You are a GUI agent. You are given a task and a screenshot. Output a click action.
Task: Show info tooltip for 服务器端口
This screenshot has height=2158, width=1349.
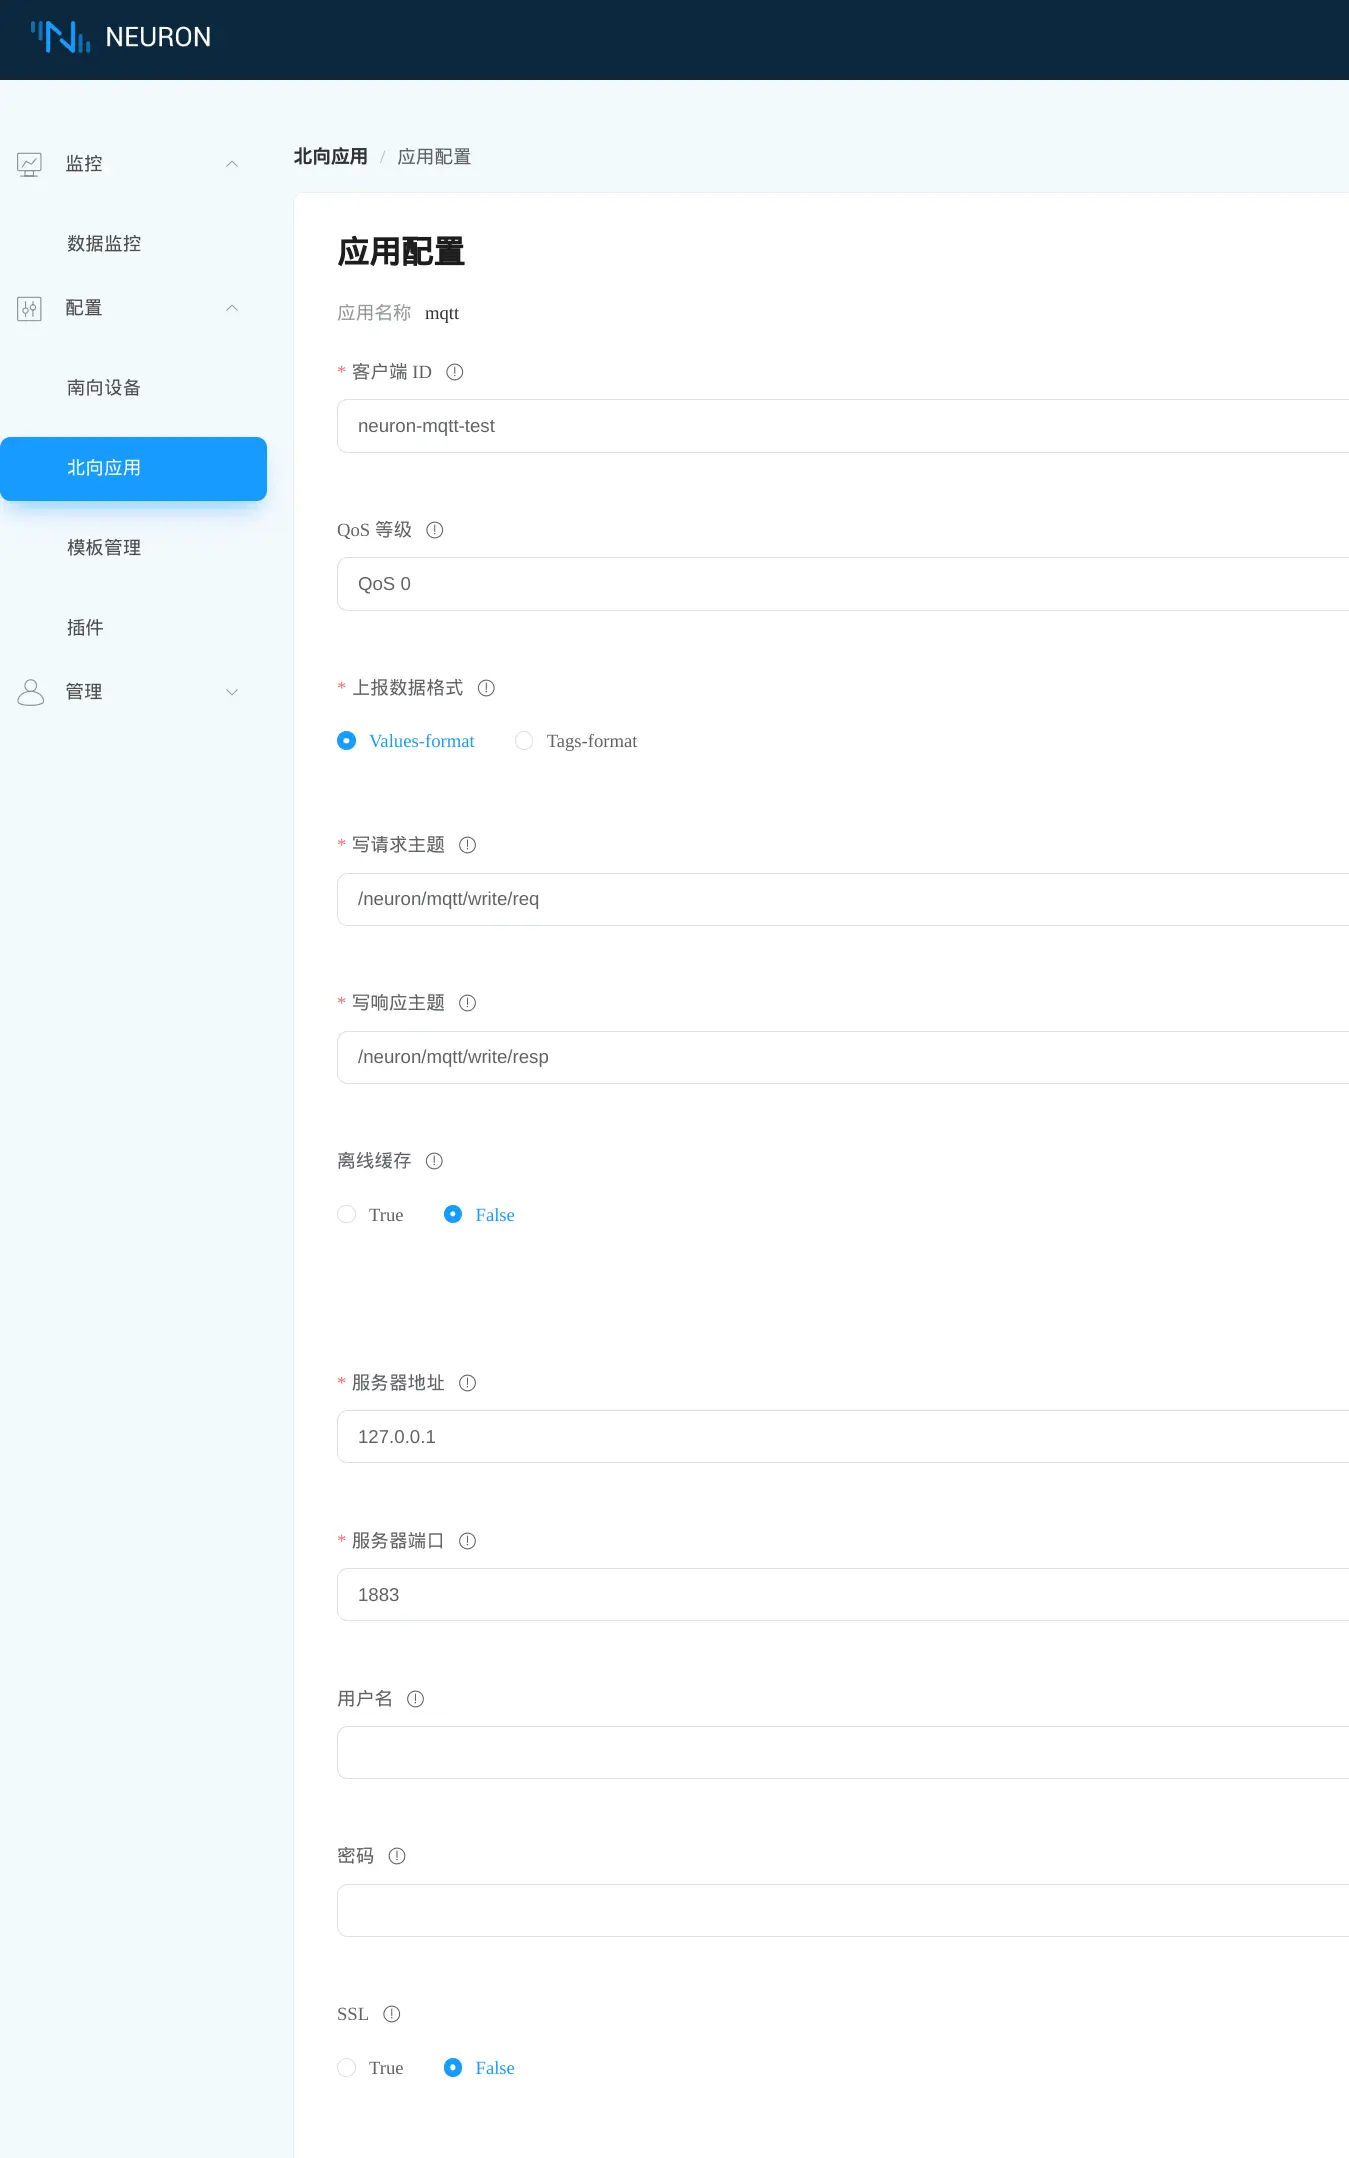click(x=468, y=1541)
